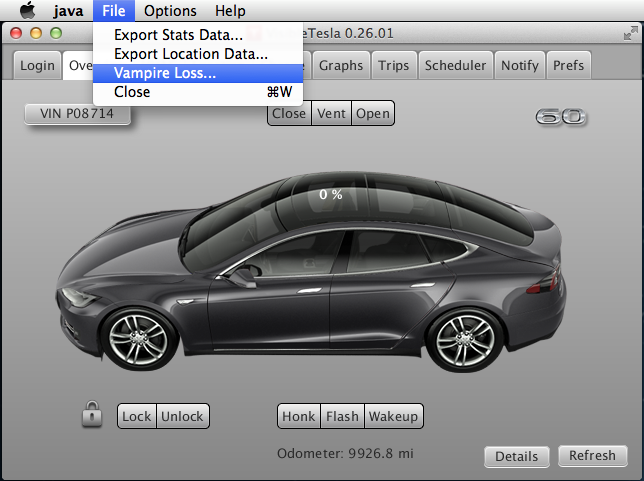Close the open File menu
Screen dimensions: 644x481
pyautogui.click(x=114, y=11)
